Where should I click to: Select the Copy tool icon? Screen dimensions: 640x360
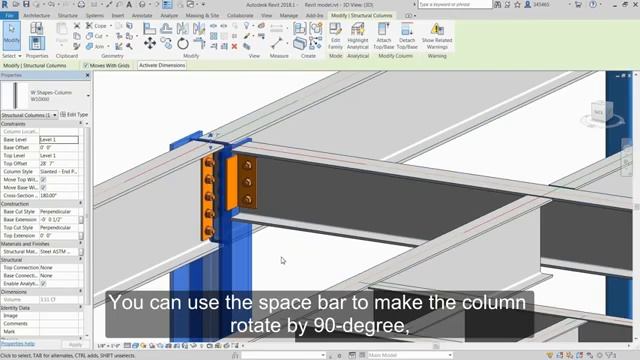pos(166,43)
